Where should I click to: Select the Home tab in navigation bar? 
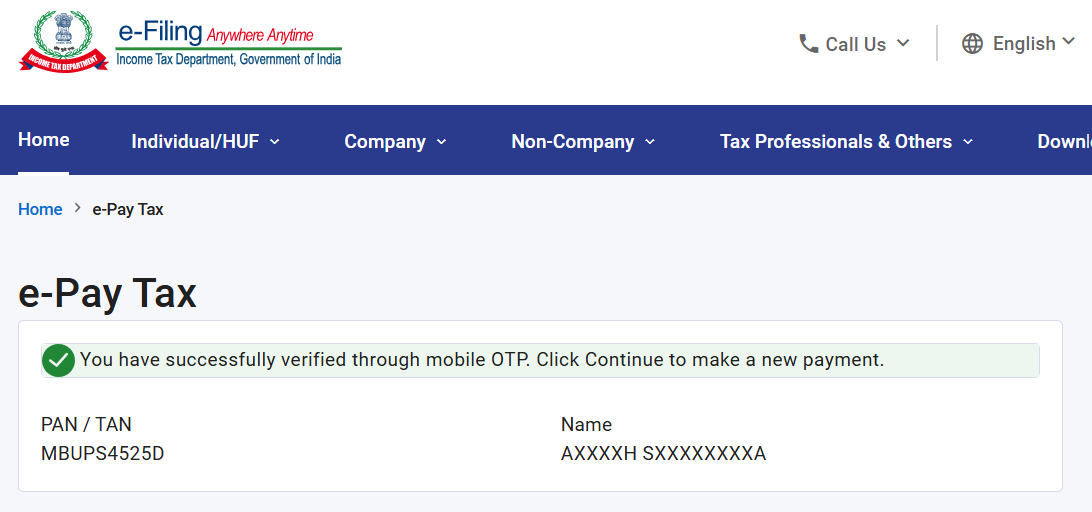[43, 140]
